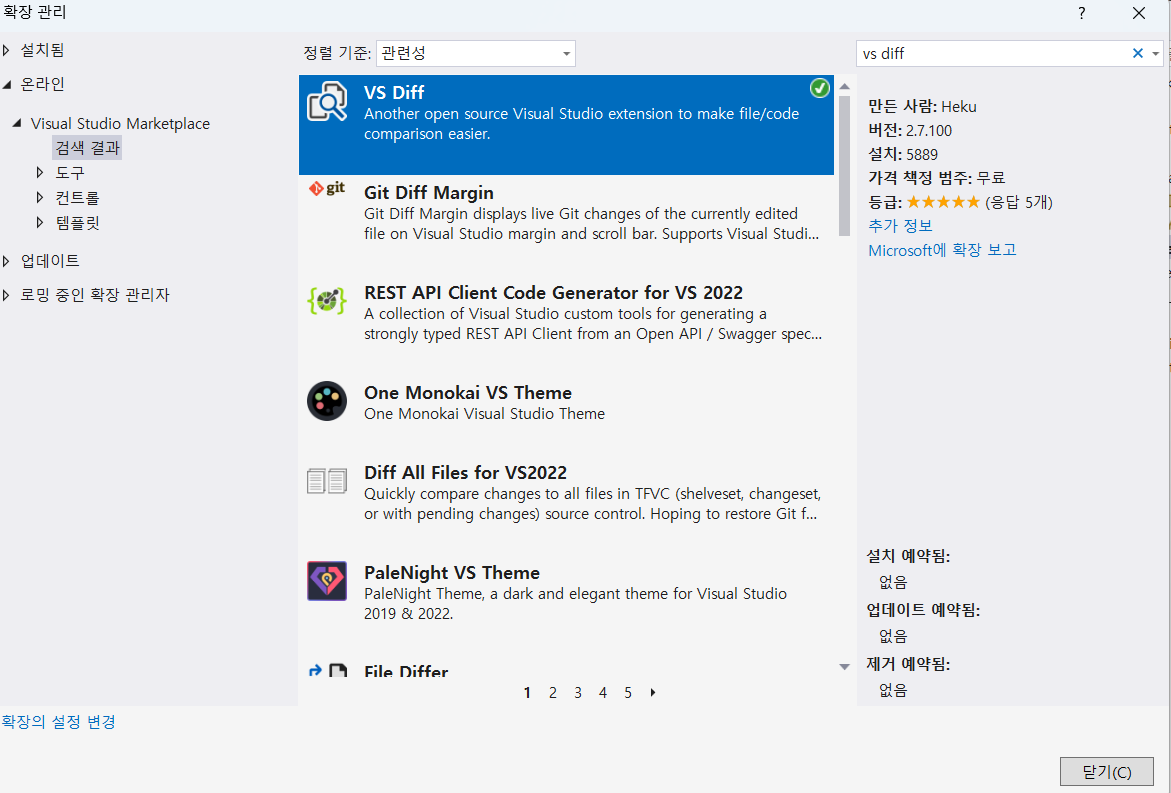Click the results list scroll down arrow
1171x793 pixels.
[845, 667]
